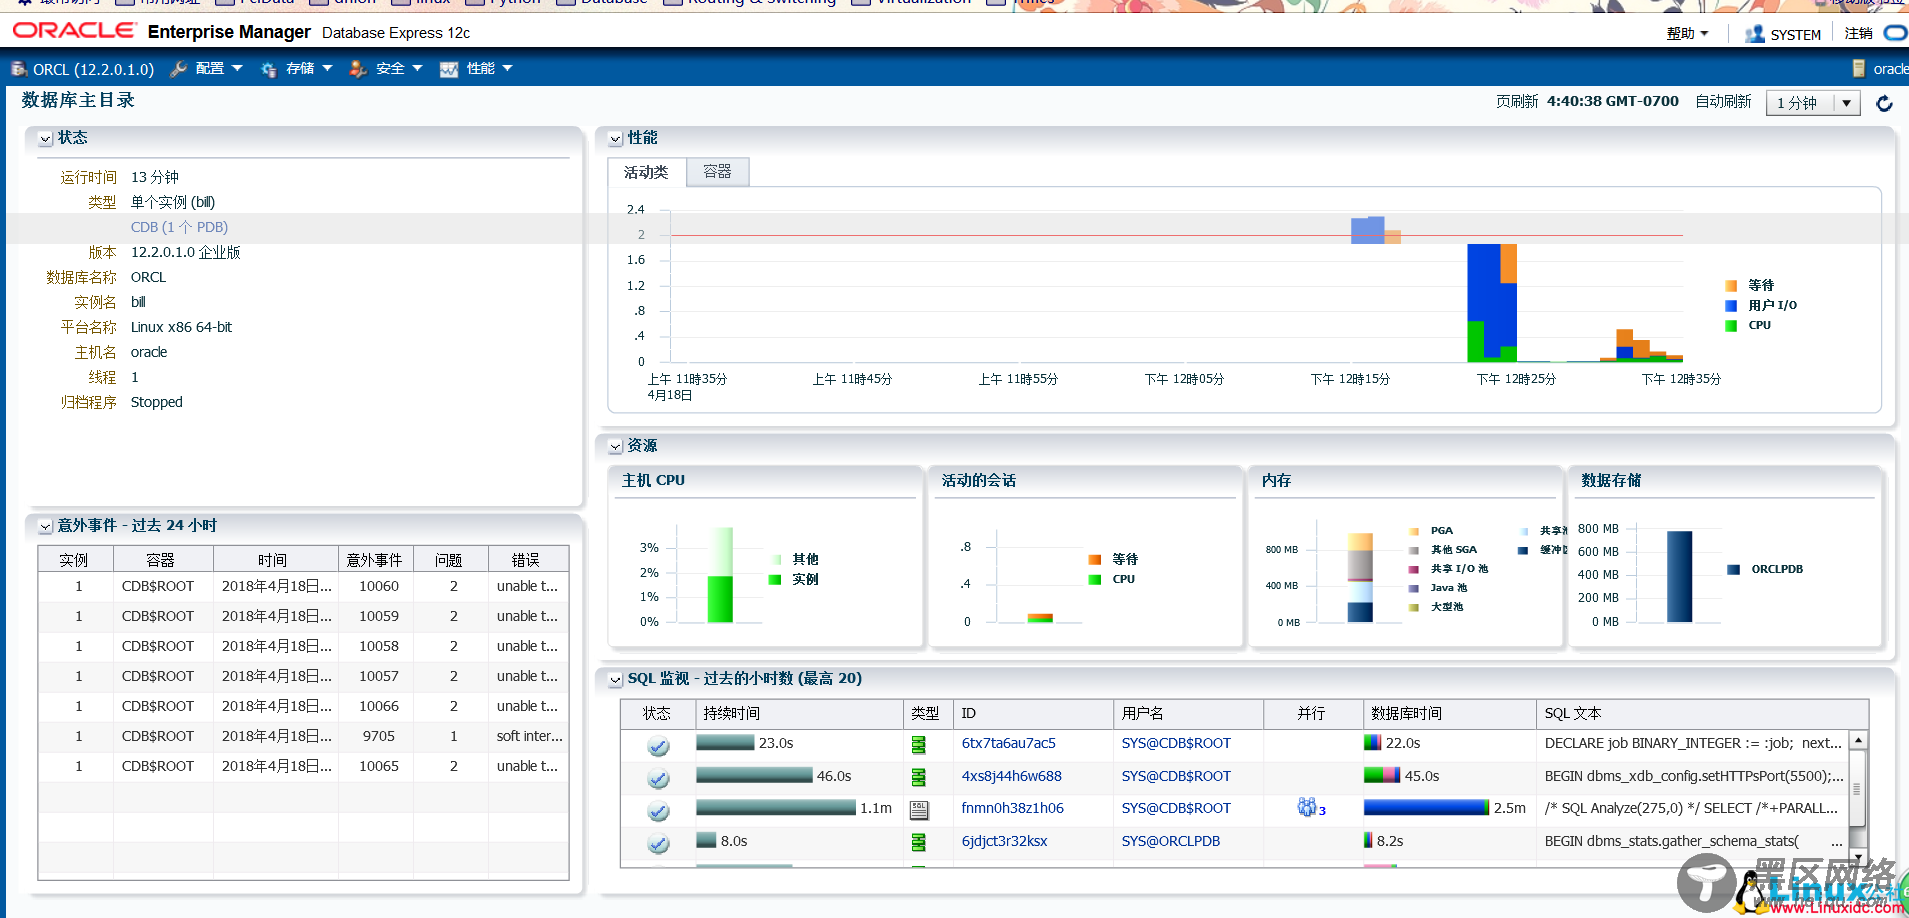The width and height of the screenshot is (1909, 918).
Task: Click the 性能 performance icon
Action: (x=449, y=69)
